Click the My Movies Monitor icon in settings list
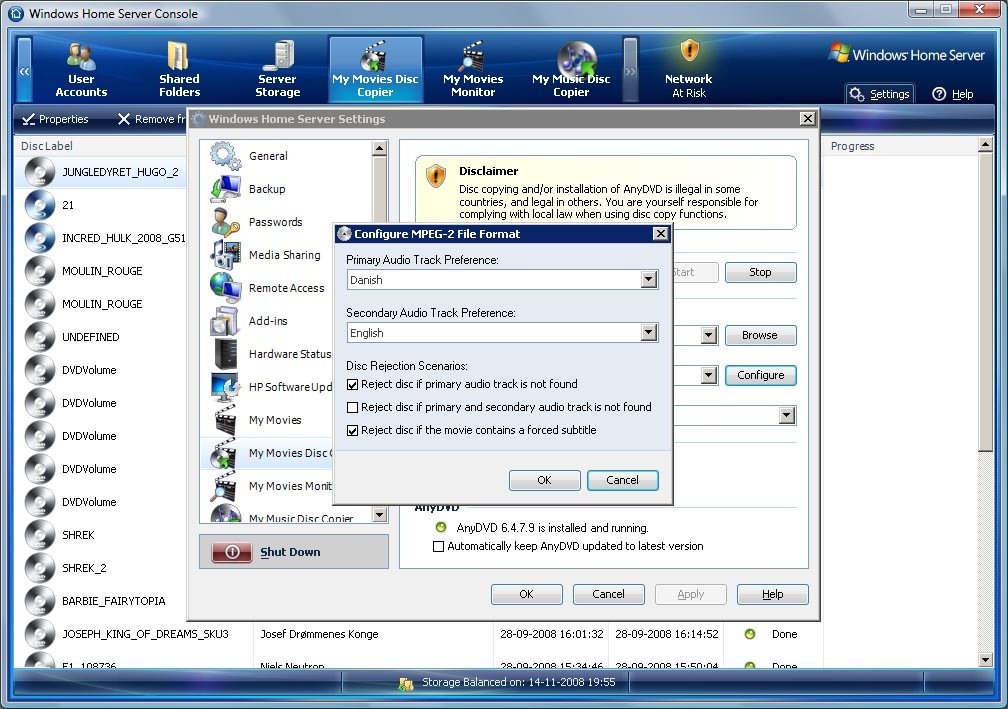The height and width of the screenshot is (709, 1008). click(225, 486)
